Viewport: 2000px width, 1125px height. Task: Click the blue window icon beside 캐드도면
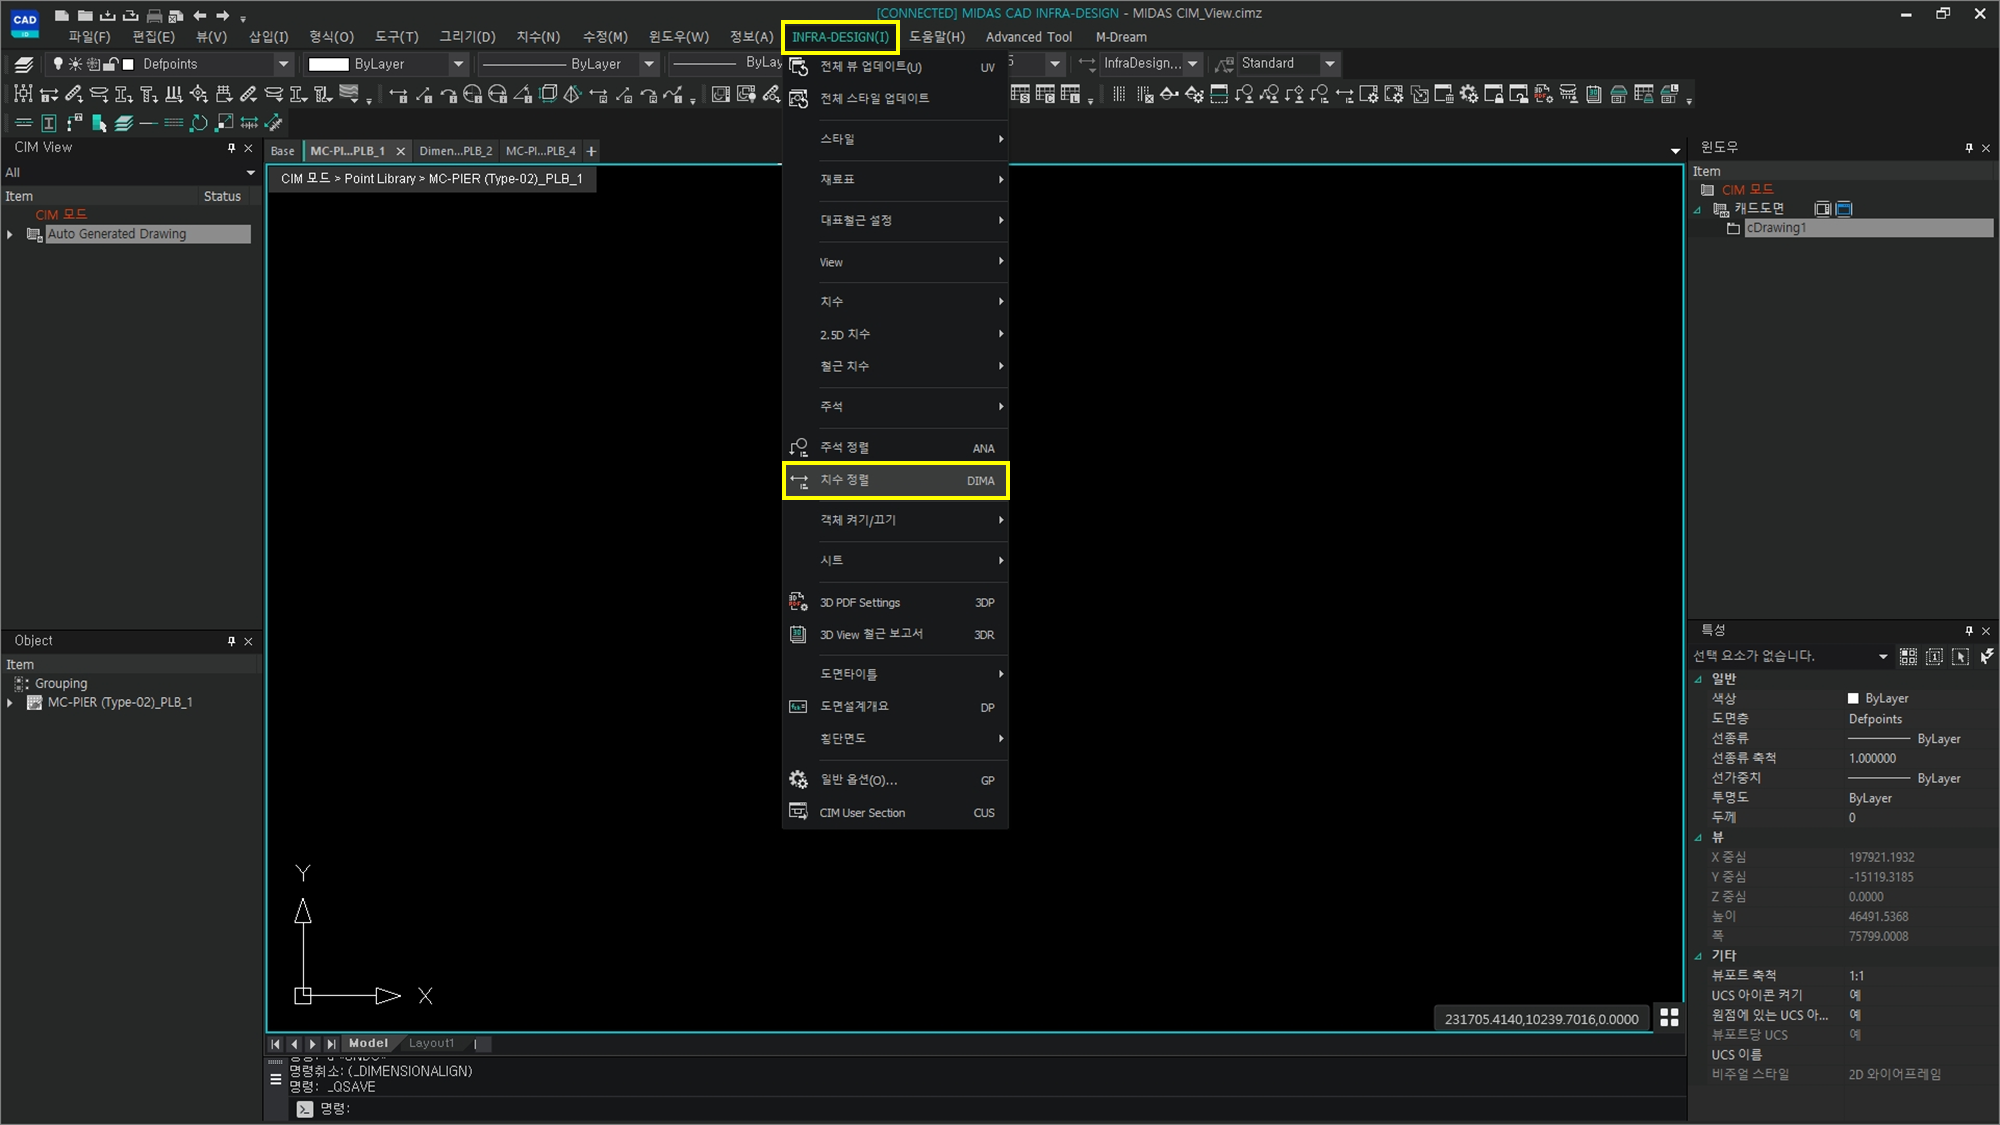click(x=1844, y=209)
